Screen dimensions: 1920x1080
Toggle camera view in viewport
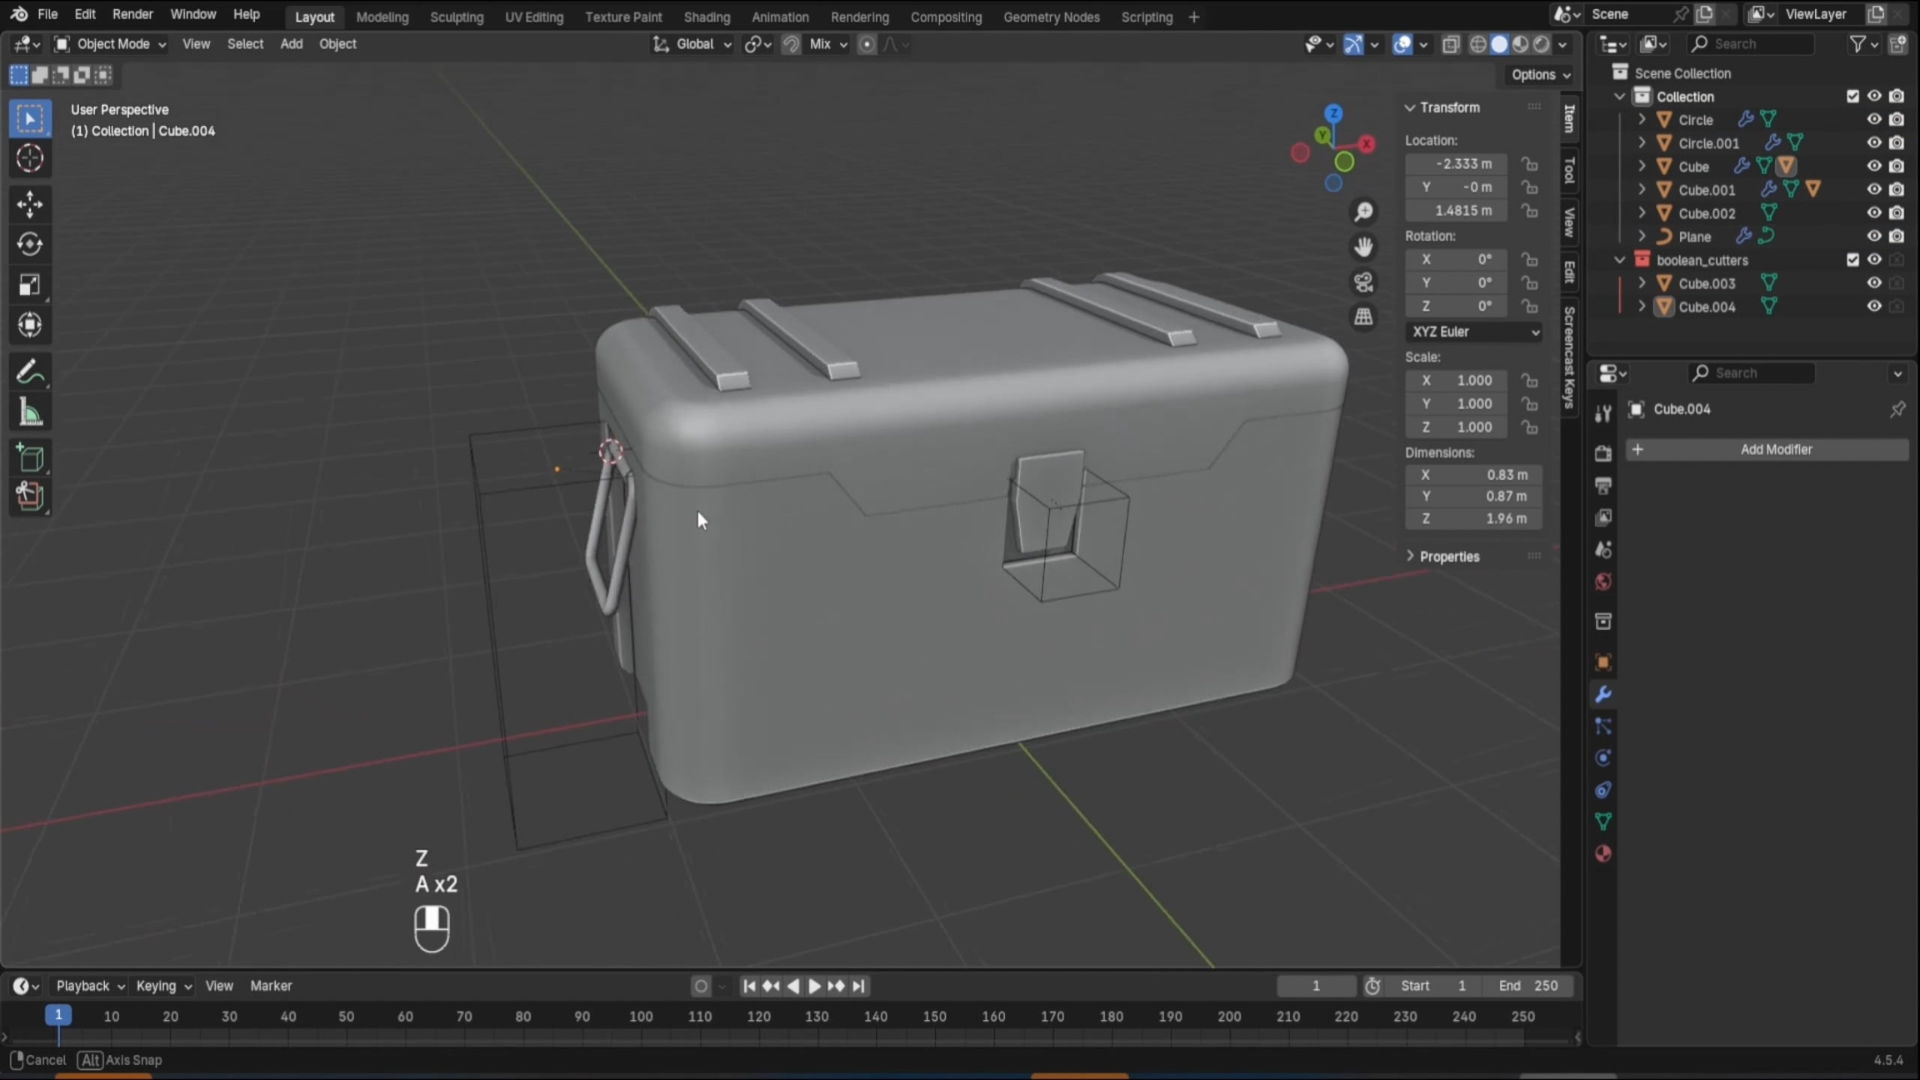pos(1363,282)
